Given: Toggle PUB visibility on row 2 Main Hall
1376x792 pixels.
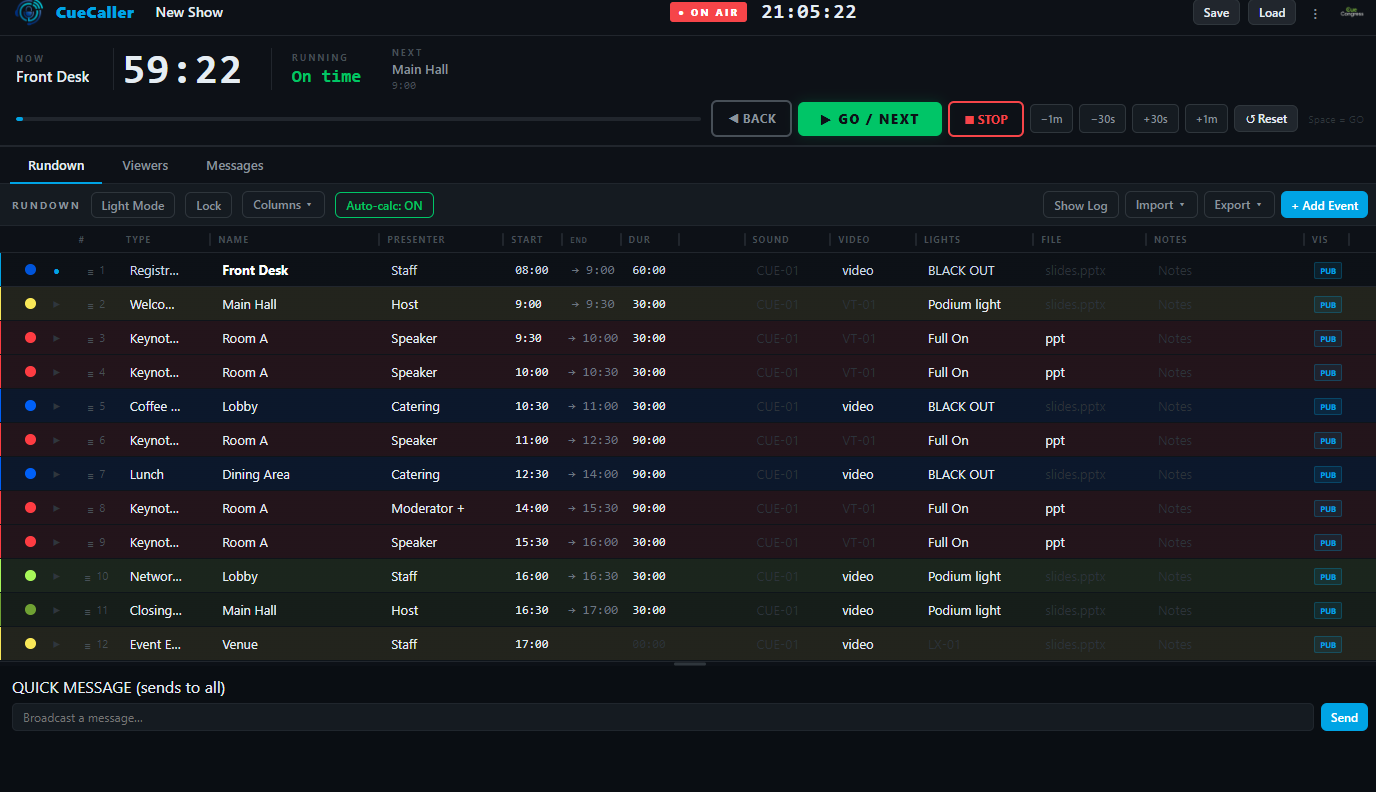Looking at the screenshot, I should [x=1328, y=304].
